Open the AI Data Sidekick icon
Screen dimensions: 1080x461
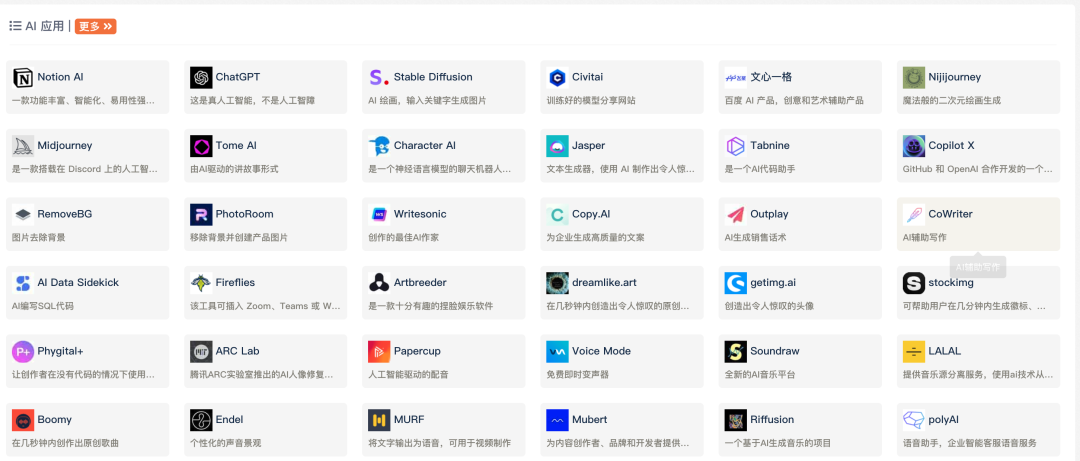click(23, 283)
